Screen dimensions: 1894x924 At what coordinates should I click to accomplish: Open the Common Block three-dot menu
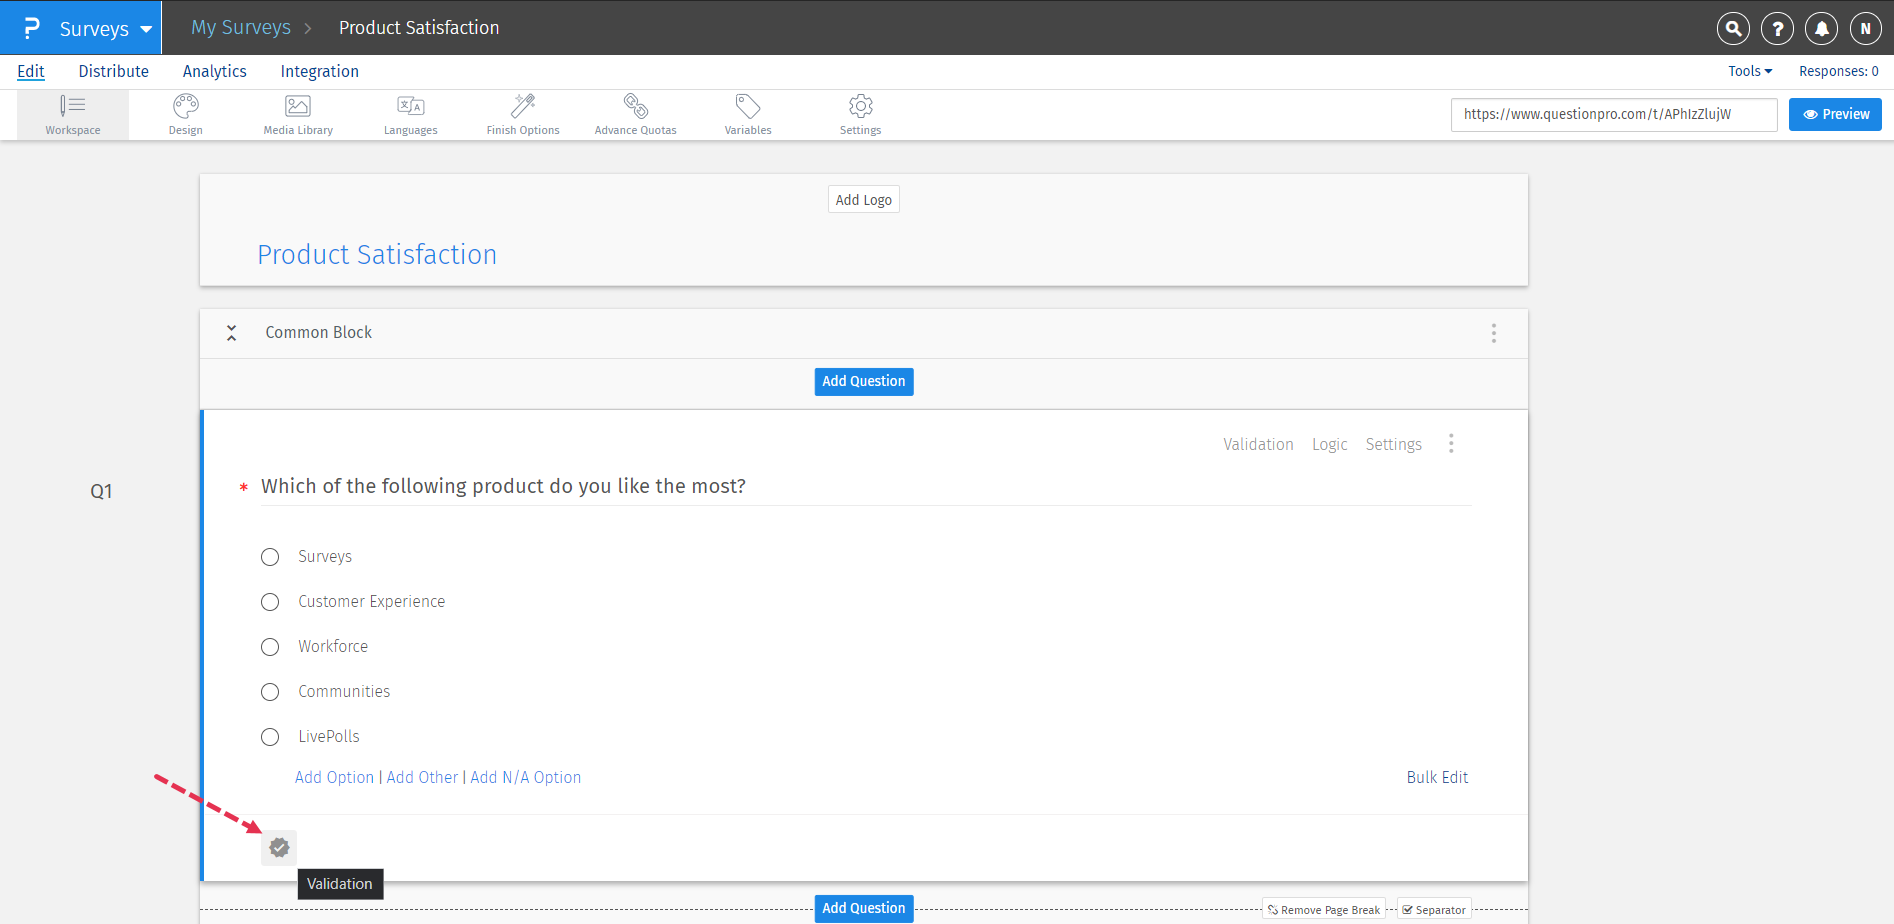pos(1494,333)
